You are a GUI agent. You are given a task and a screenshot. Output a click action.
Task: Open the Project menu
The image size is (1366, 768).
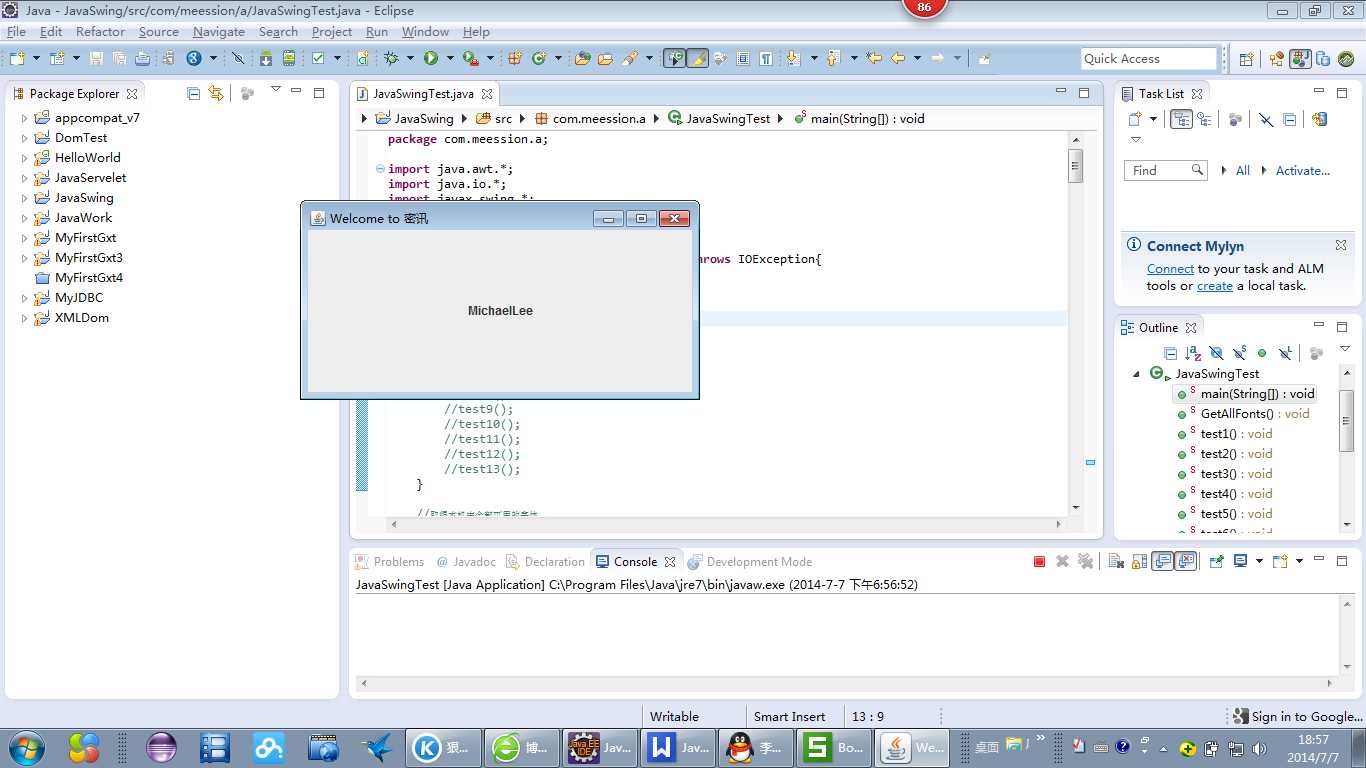pyautogui.click(x=332, y=32)
